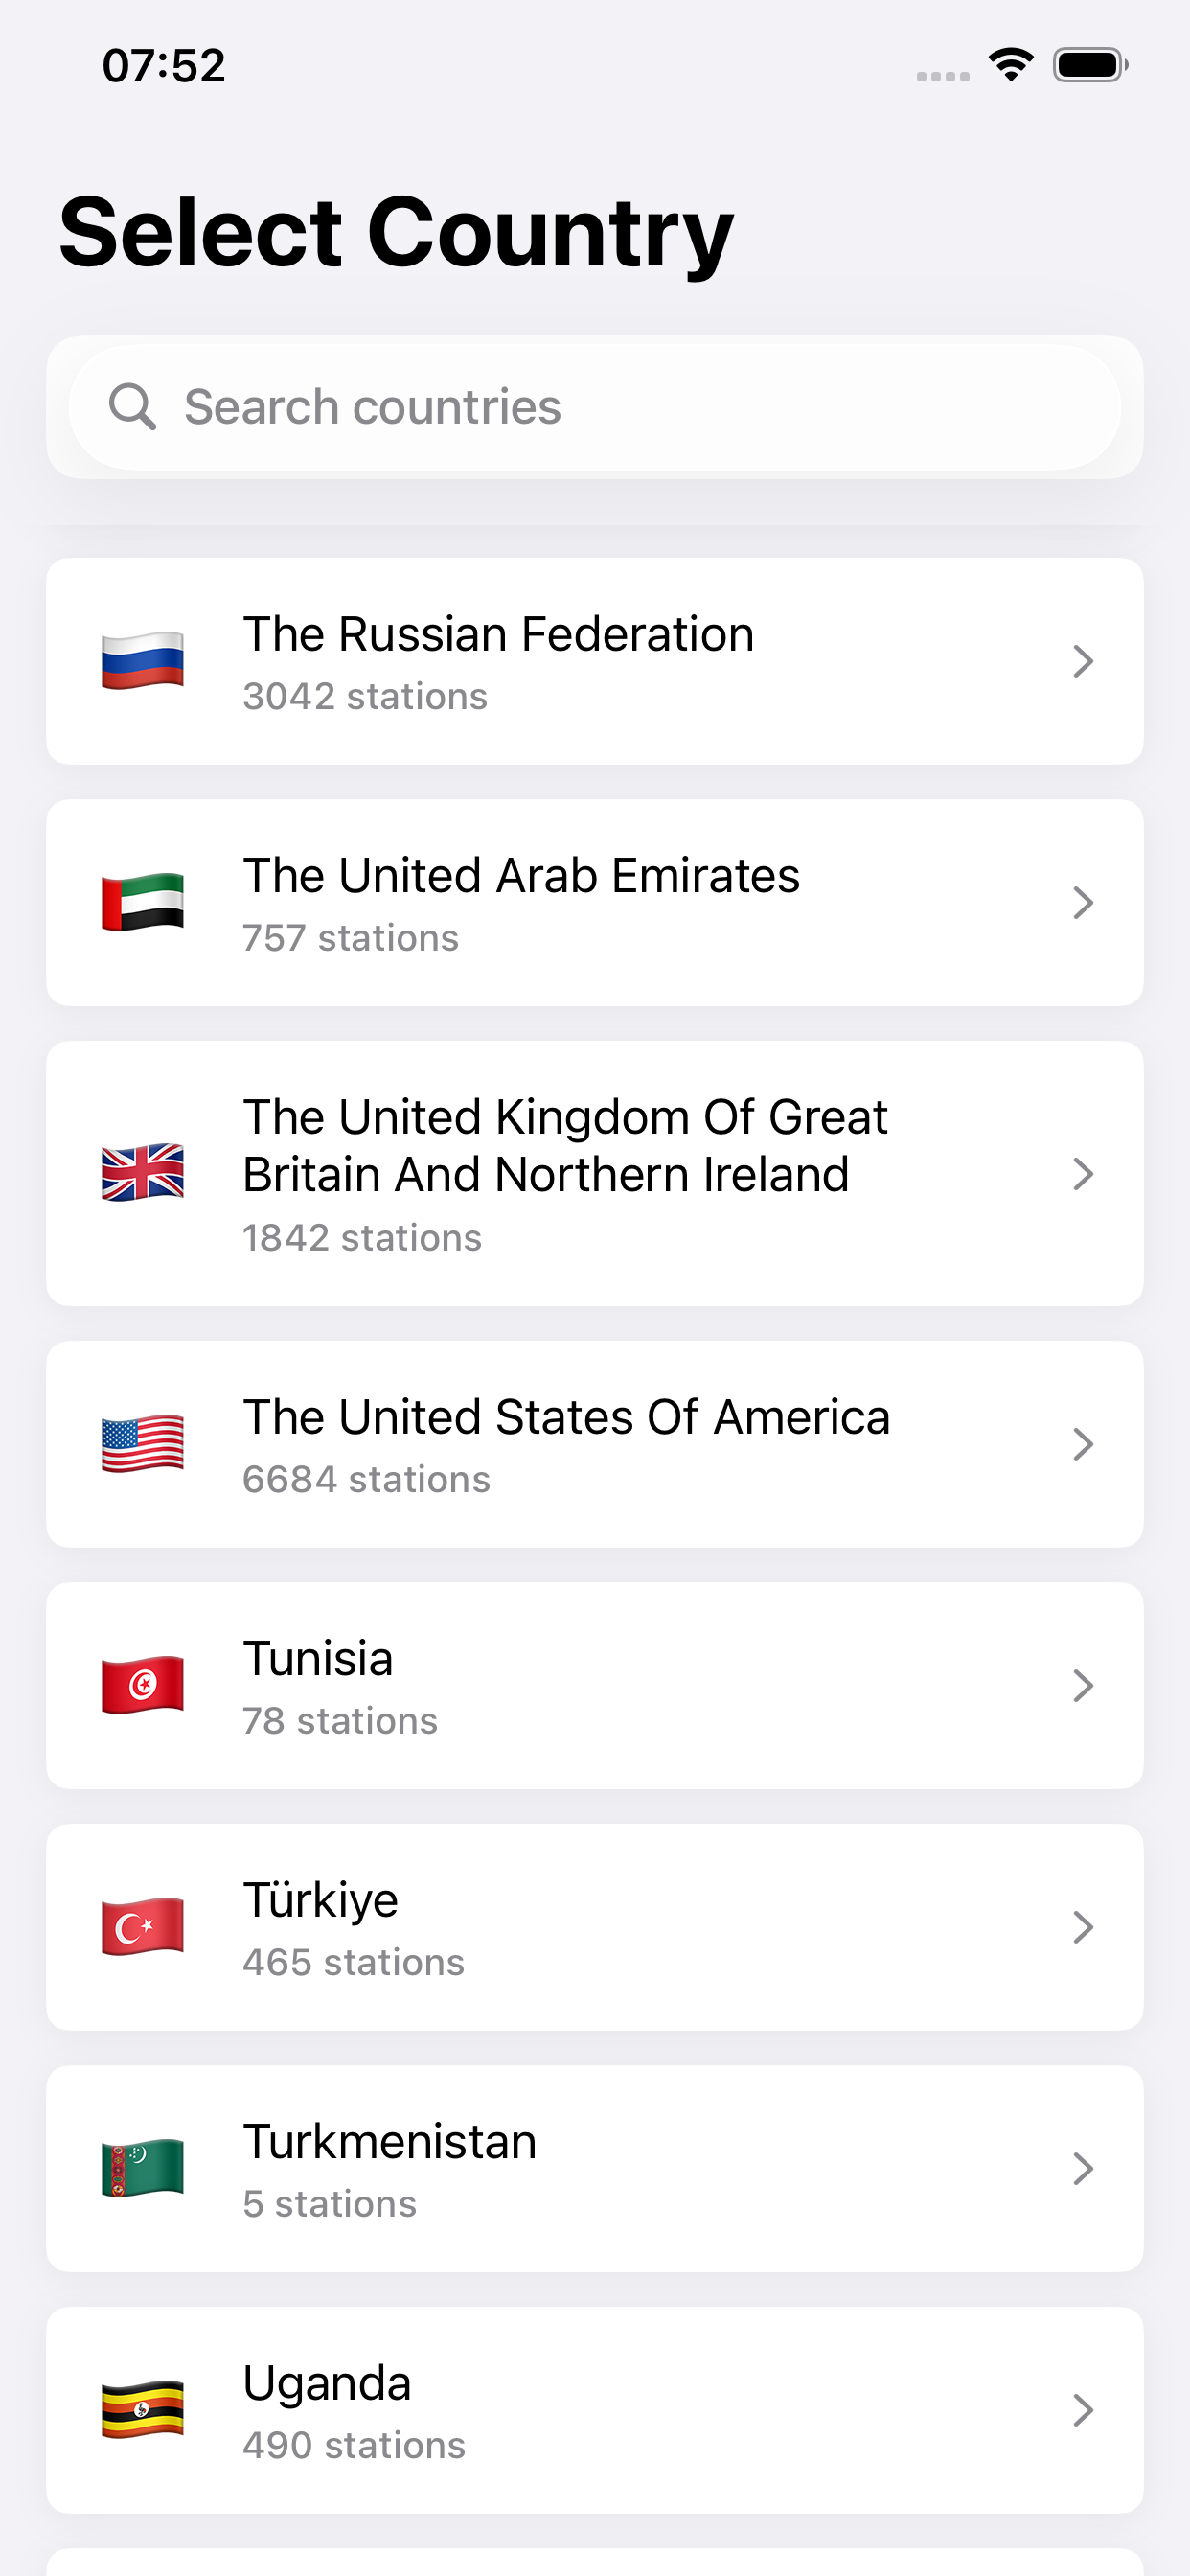The width and height of the screenshot is (1190, 2576).
Task: Tap the Uganda flag icon
Action: [x=143, y=2409]
